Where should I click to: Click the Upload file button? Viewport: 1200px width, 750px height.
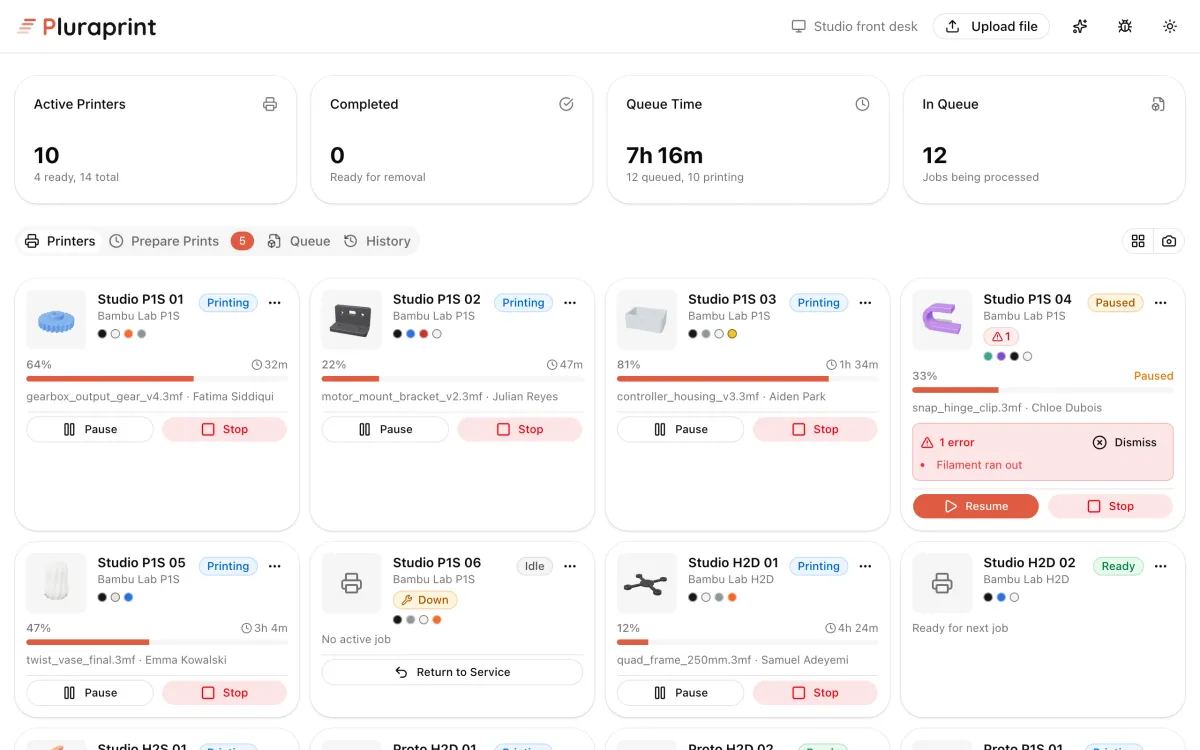991,27
